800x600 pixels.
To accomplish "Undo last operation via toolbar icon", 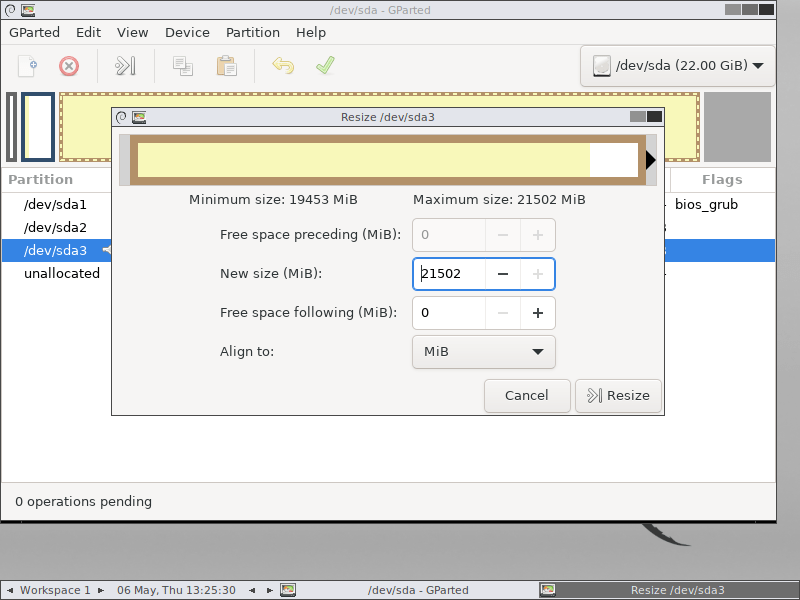I will click(x=283, y=65).
